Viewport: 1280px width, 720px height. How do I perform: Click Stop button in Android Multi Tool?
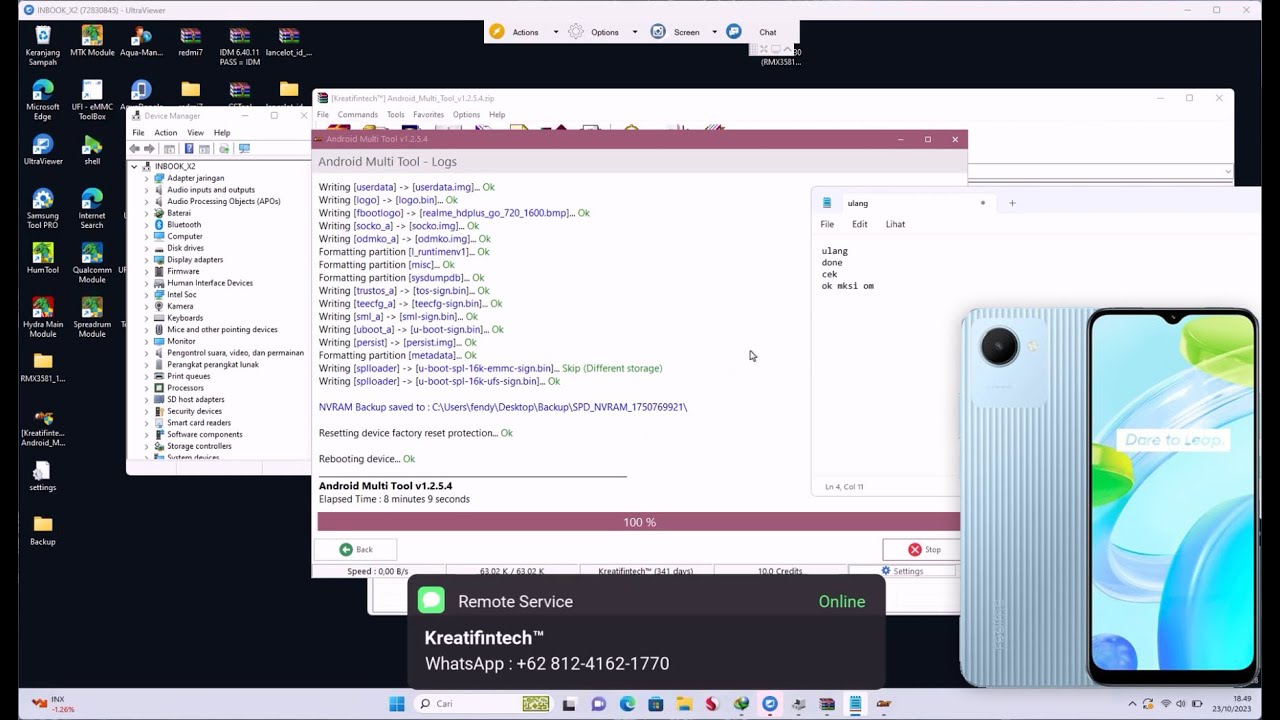pos(921,549)
